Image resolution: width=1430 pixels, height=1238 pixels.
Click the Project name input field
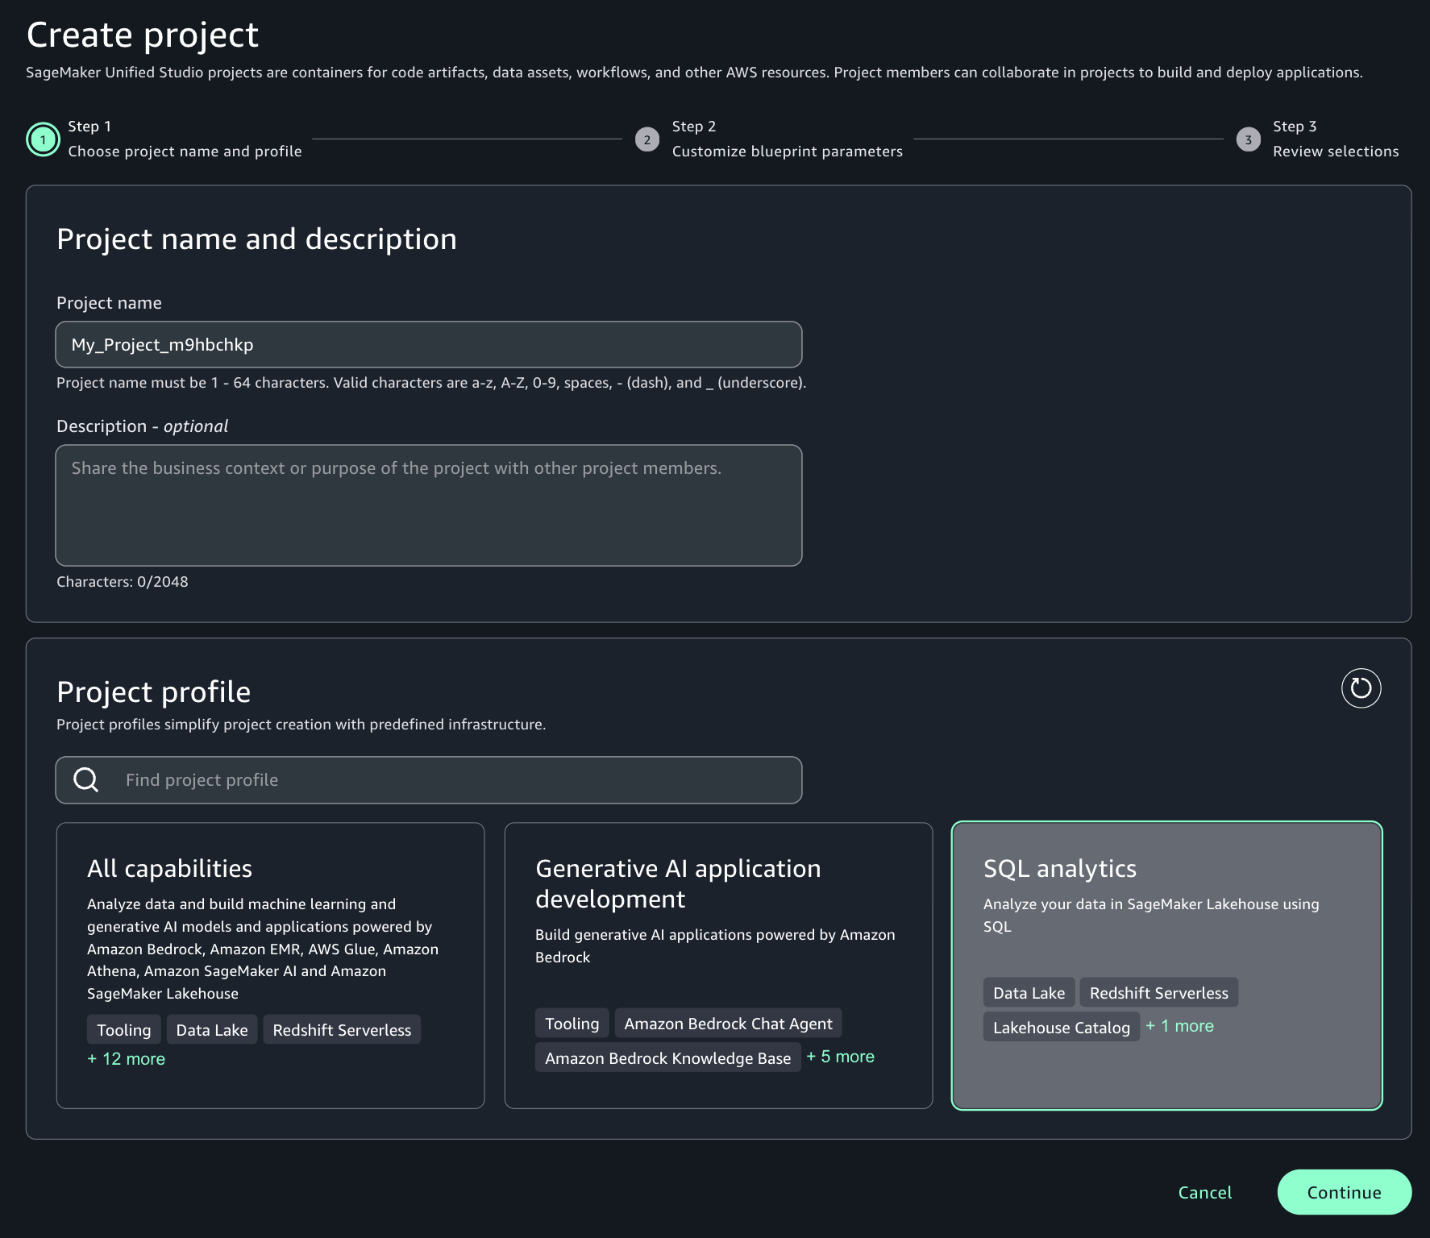click(428, 345)
